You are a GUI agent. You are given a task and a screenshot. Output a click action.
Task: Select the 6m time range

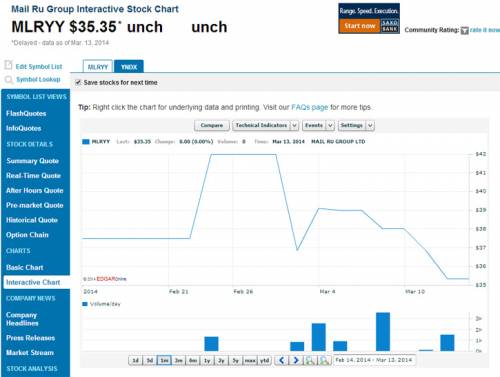[x=193, y=360]
